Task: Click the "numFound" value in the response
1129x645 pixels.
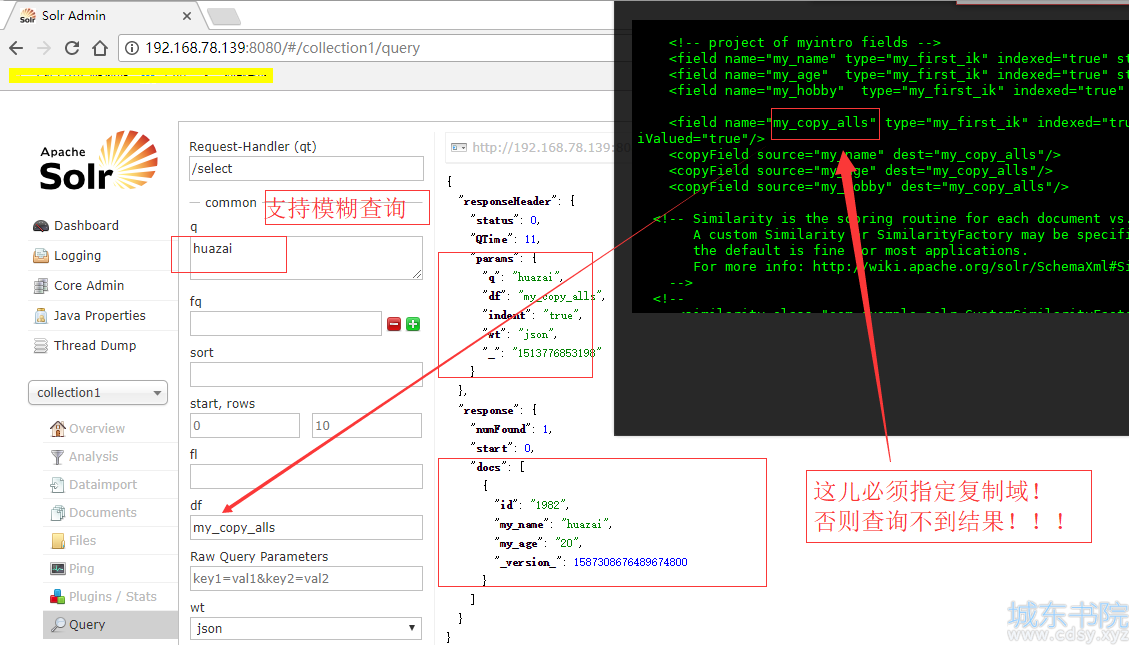Action: point(546,430)
